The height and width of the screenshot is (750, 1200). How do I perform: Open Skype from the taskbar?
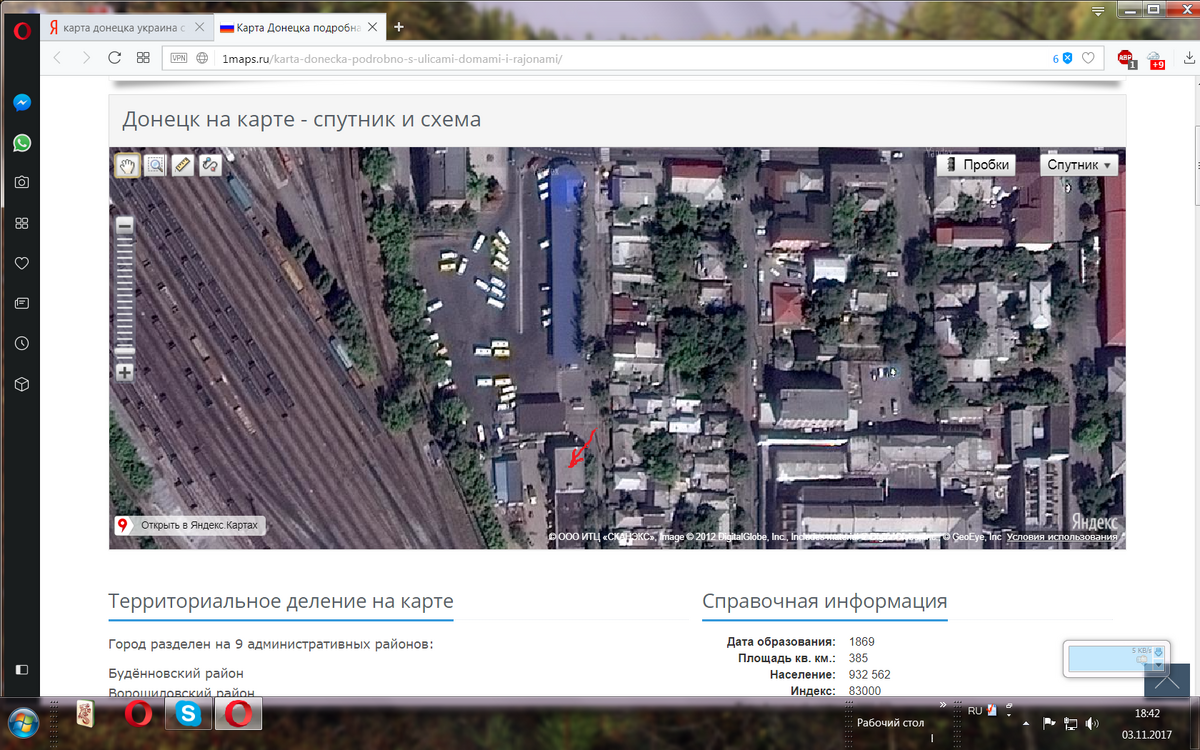[x=187, y=714]
